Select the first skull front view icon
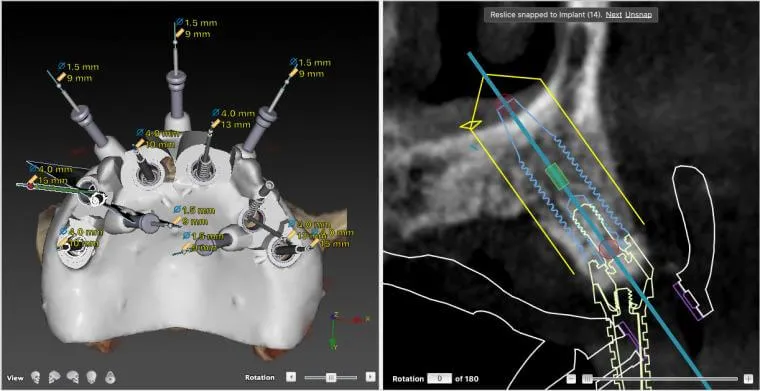Viewport: 760px width, 391px height. (35, 377)
